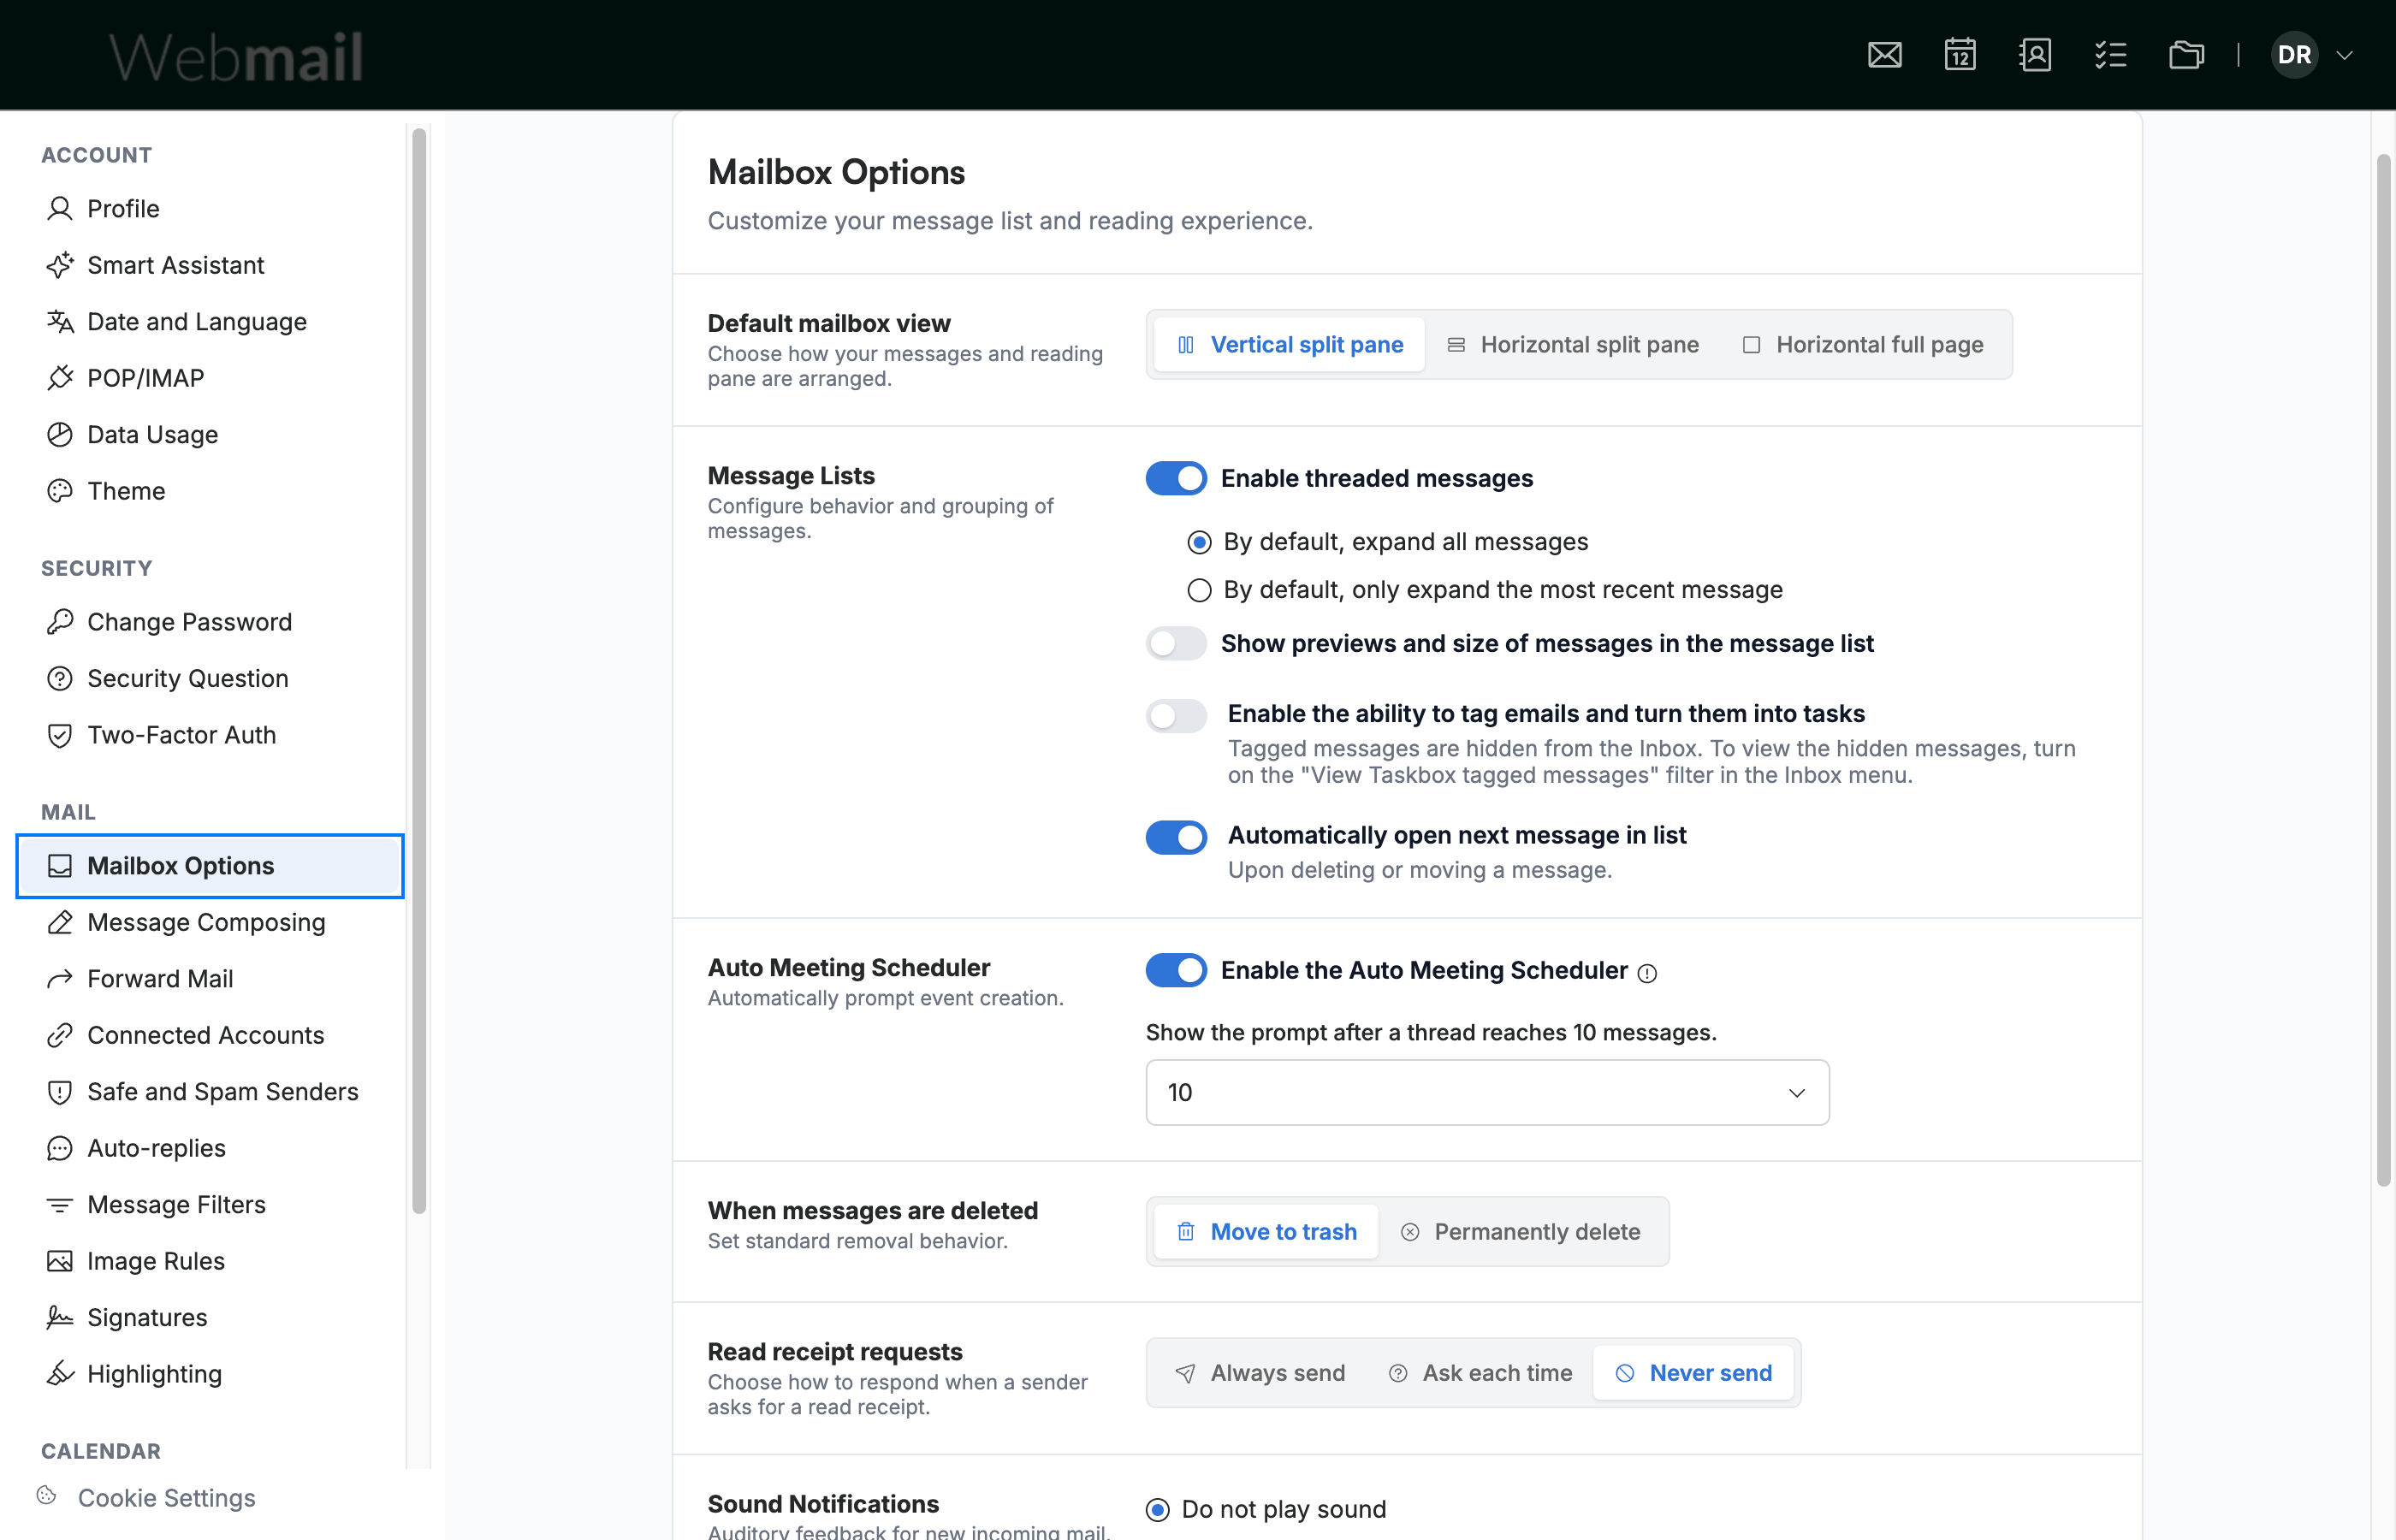Toggle Enable threaded messages switch
This screenshot has width=2396, height=1540.
tap(1176, 478)
